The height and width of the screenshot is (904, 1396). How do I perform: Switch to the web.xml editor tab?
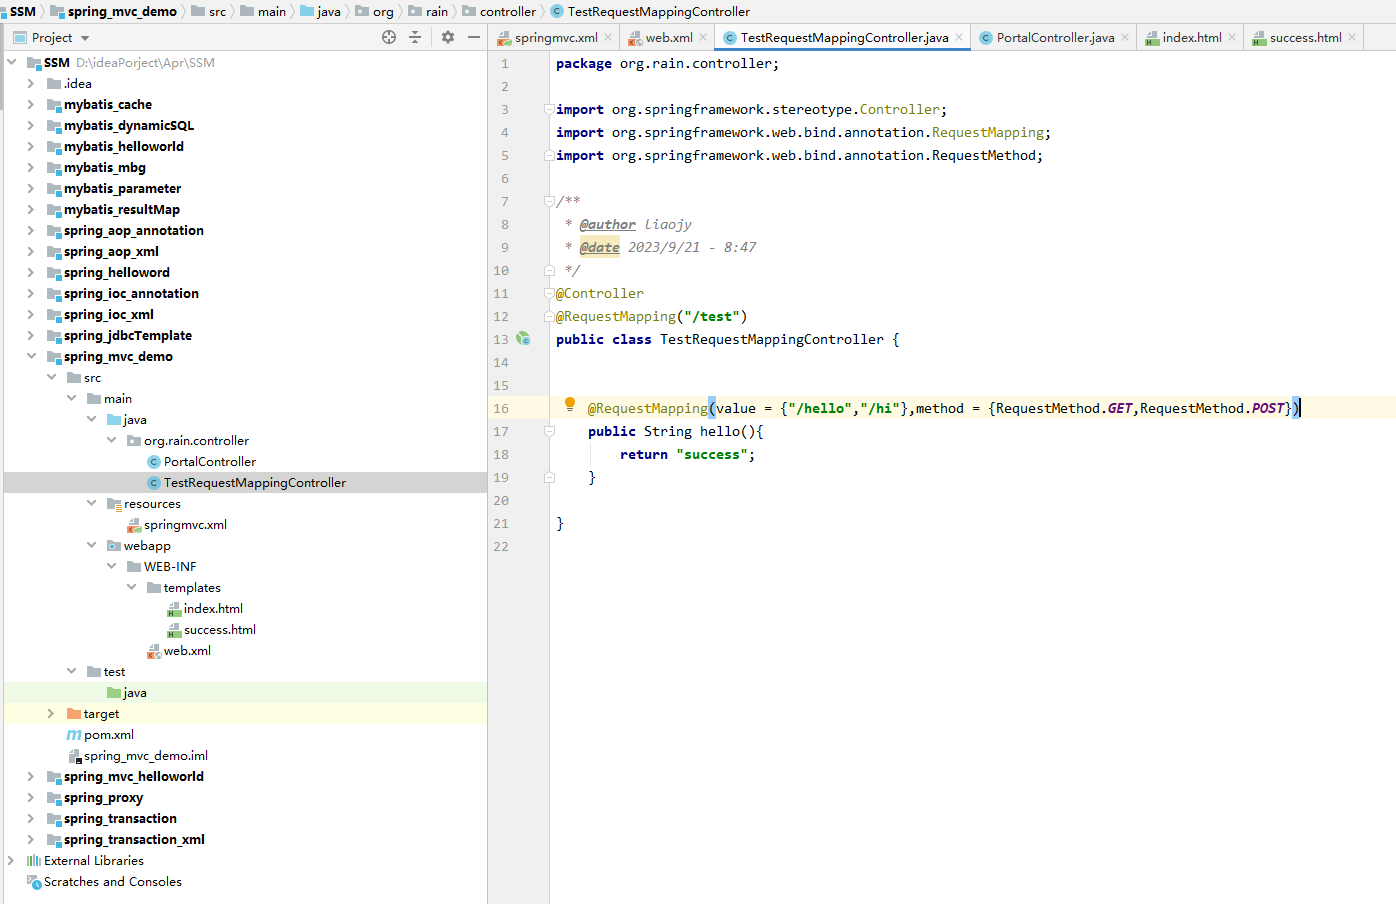tap(669, 37)
